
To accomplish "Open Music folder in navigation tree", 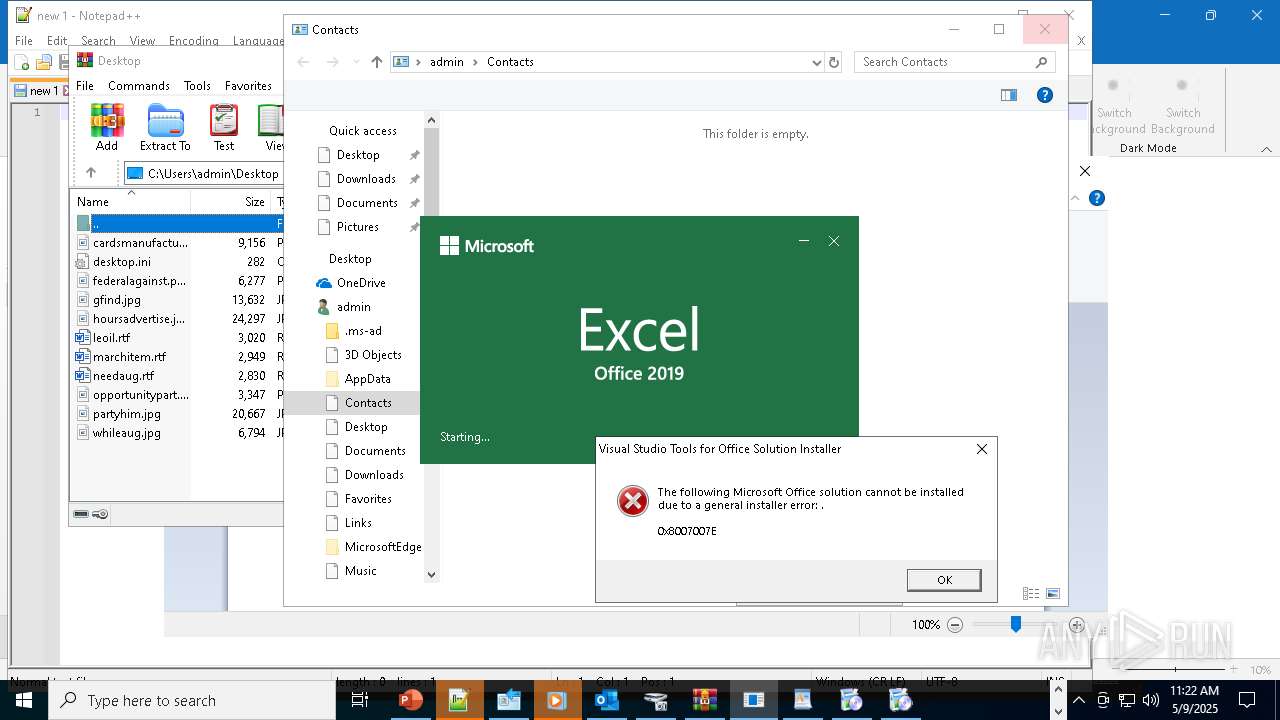I will pyautogui.click(x=360, y=571).
